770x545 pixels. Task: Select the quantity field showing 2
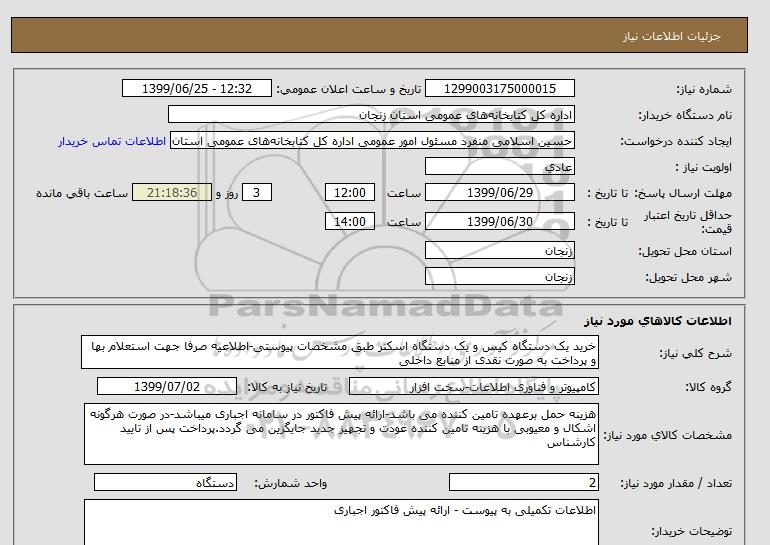pyautogui.click(x=524, y=483)
